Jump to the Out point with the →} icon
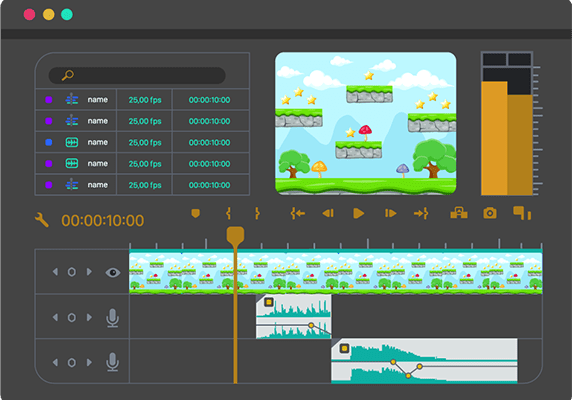Image resolution: width=572 pixels, height=400 pixels. (x=421, y=213)
